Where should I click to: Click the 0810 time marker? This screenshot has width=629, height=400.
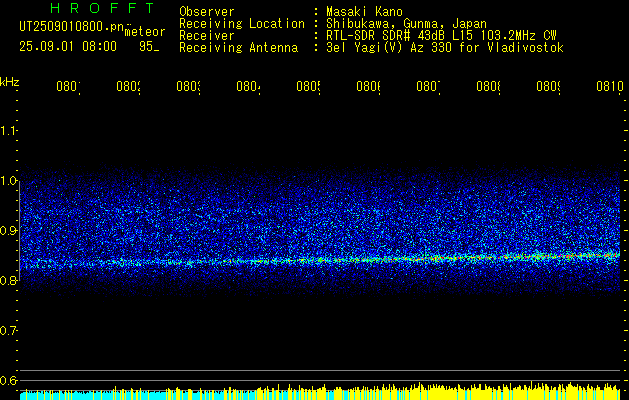(610, 86)
